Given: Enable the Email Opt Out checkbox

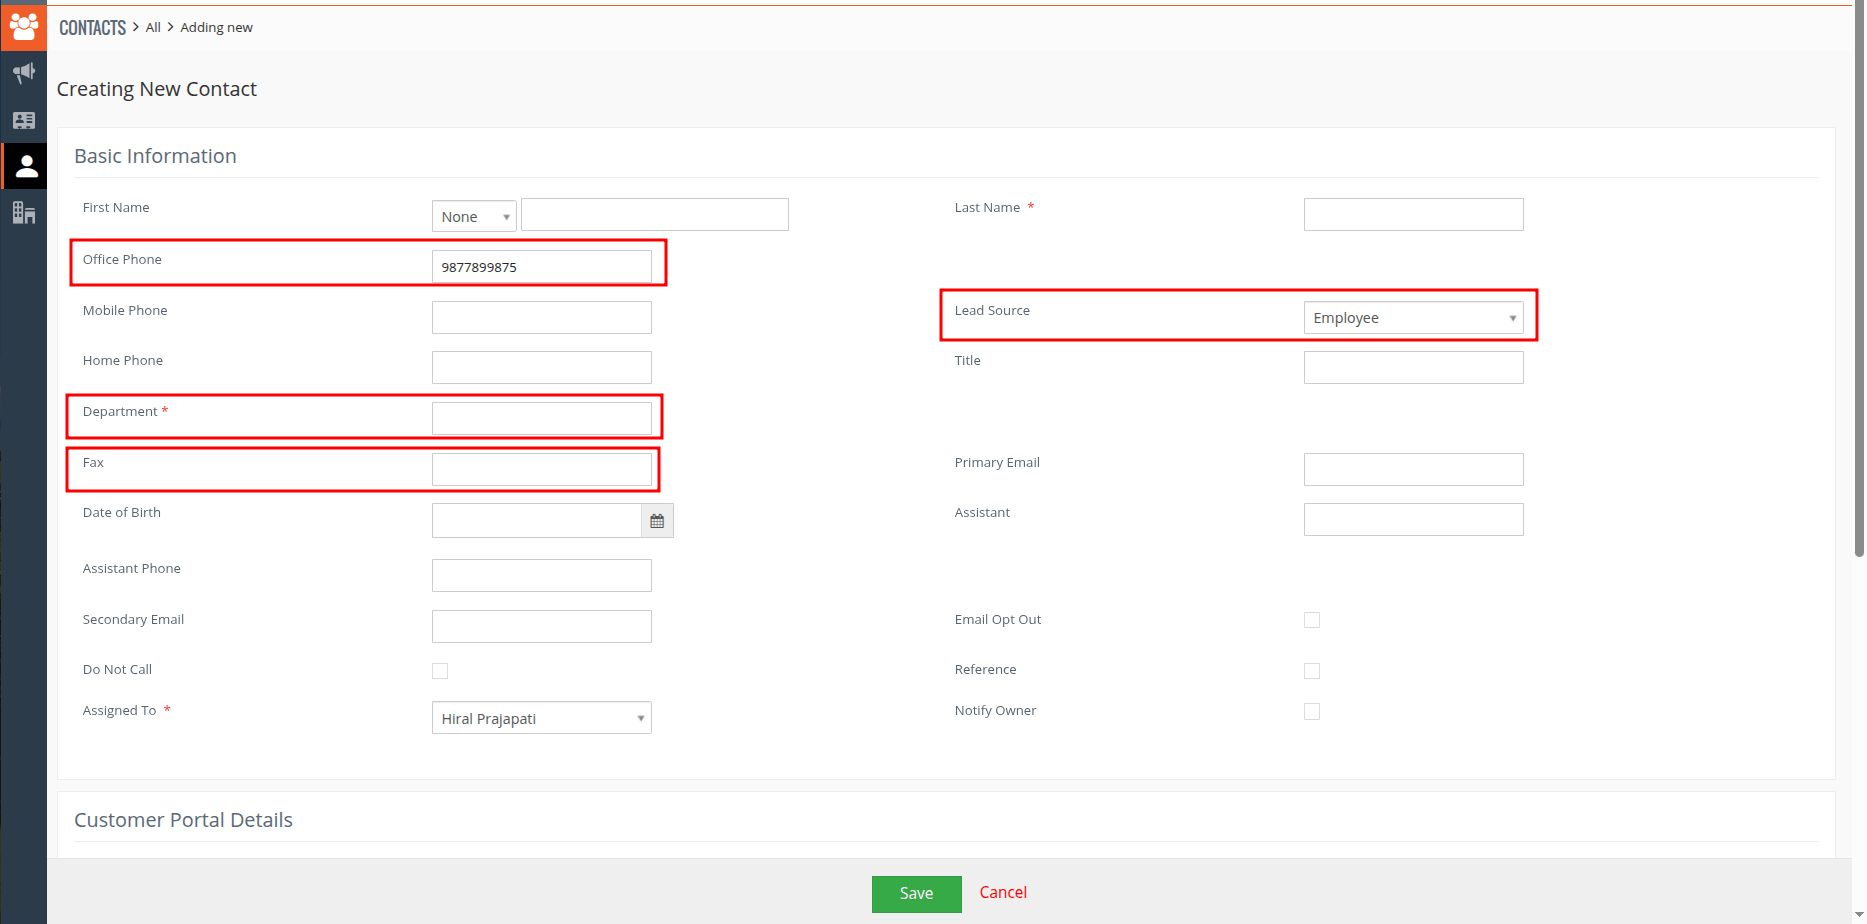Looking at the screenshot, I should click(1312, 620).
